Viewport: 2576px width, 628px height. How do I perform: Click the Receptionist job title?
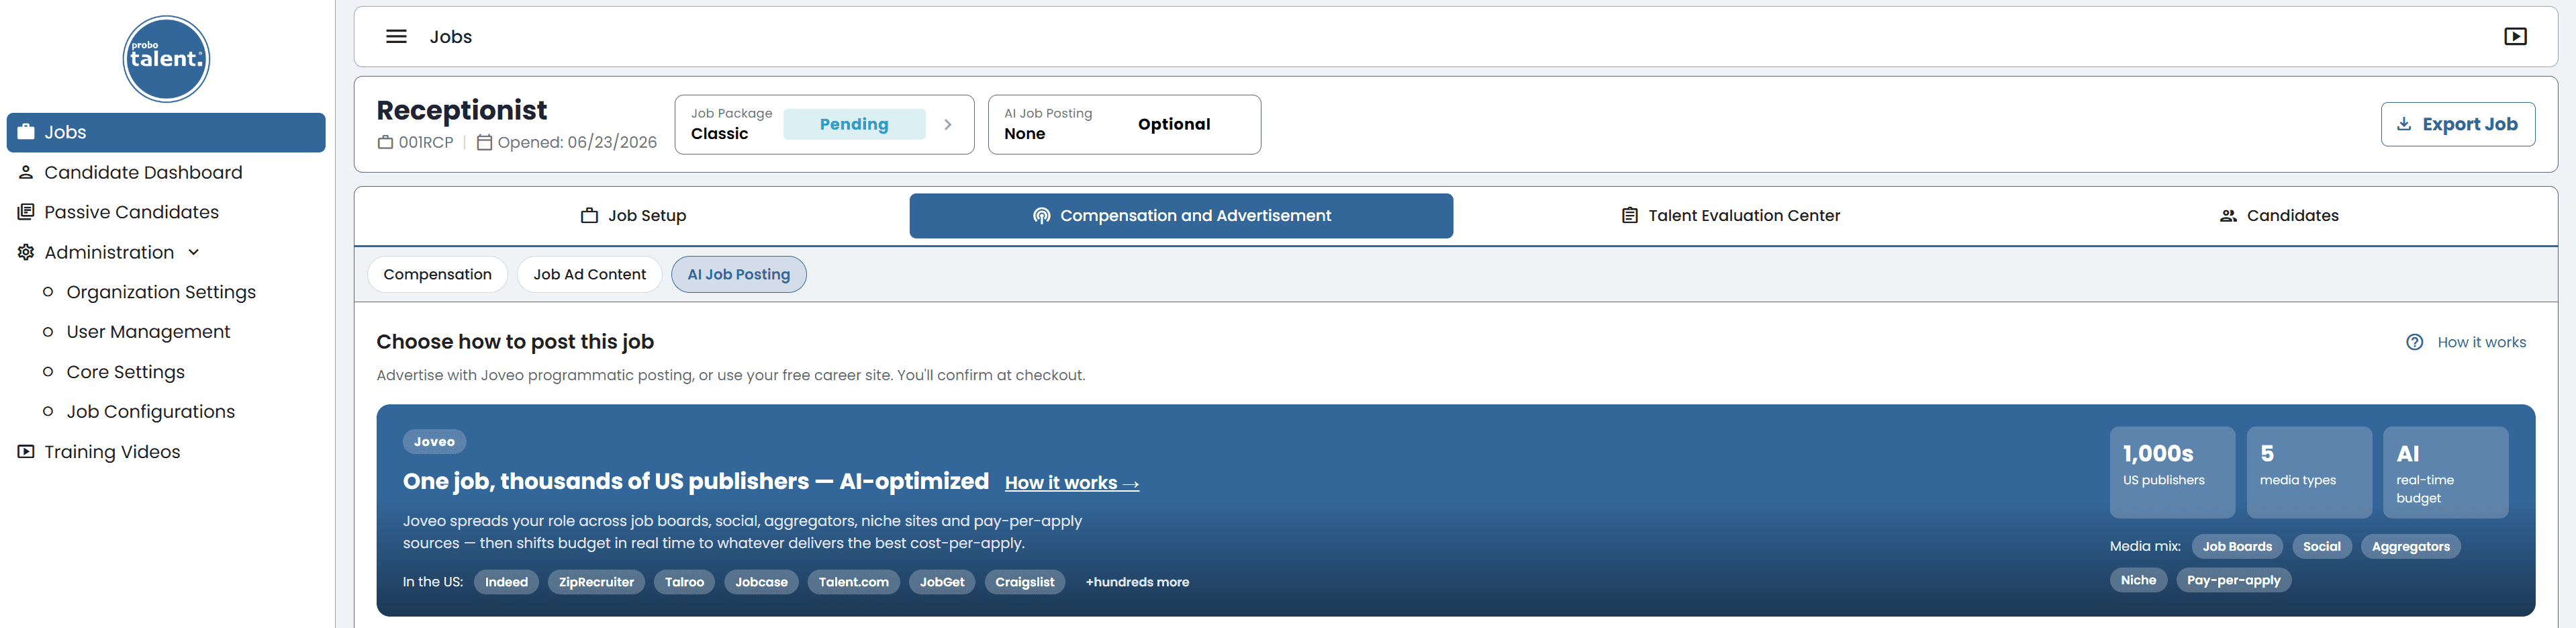pos(461,110)
